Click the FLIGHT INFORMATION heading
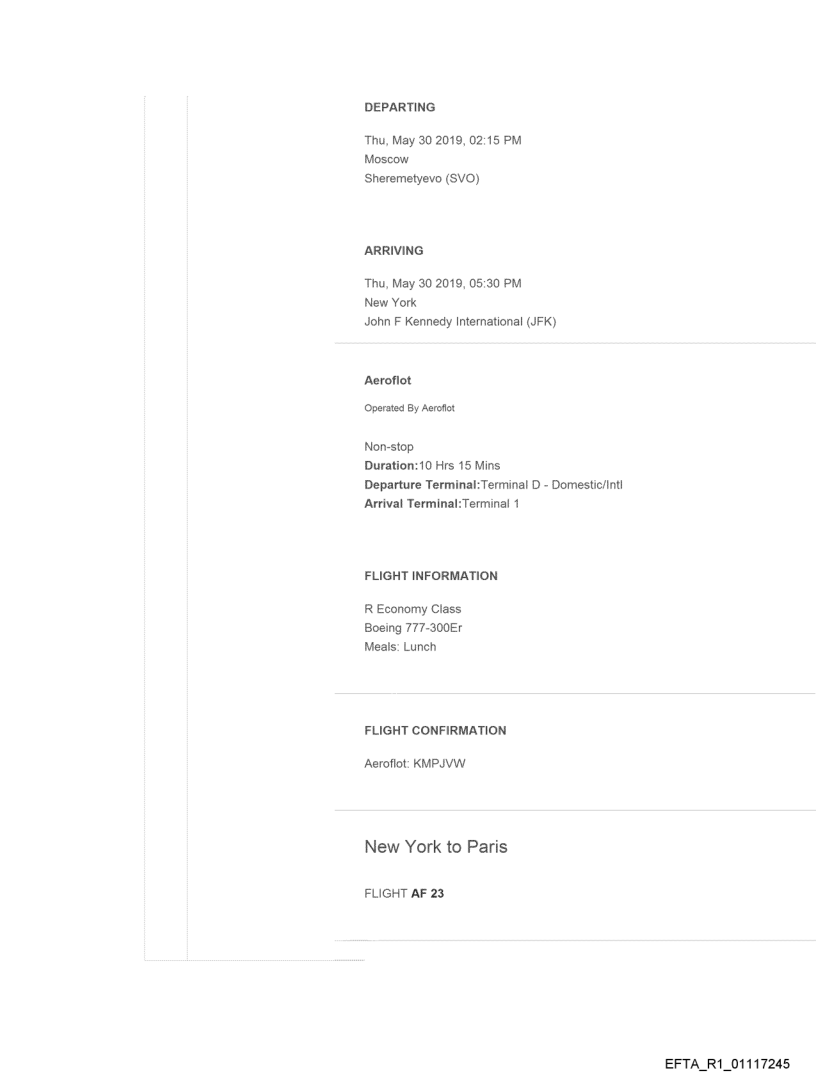 (x=431, y=576)
